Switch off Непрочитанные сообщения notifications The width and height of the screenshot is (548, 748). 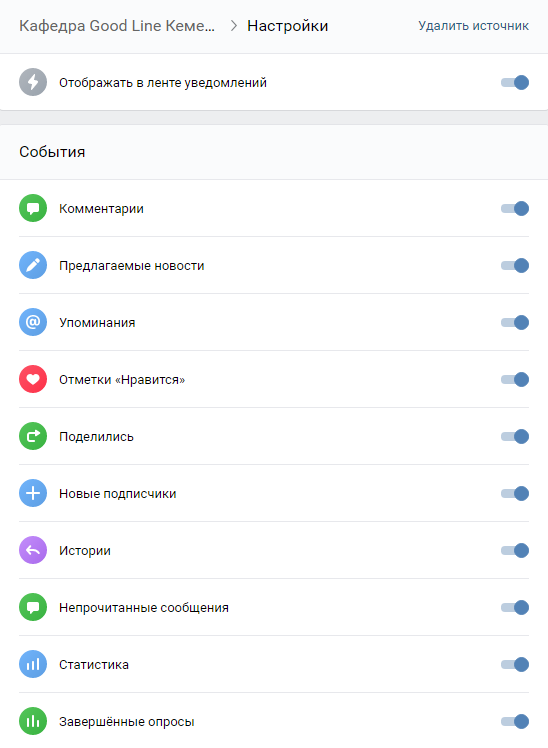coord(515,607)
